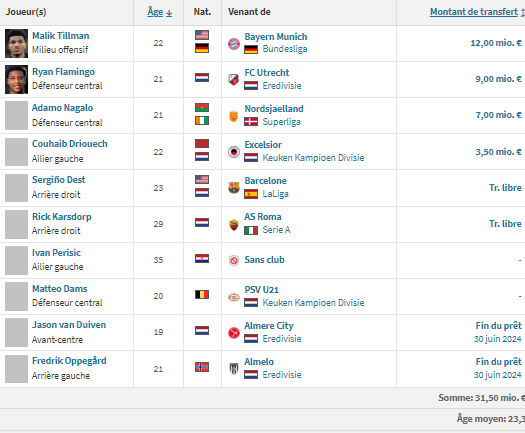Open Sergiño Dest player profile
Screen dimensions: 525x433
click(x=59, y=180)
